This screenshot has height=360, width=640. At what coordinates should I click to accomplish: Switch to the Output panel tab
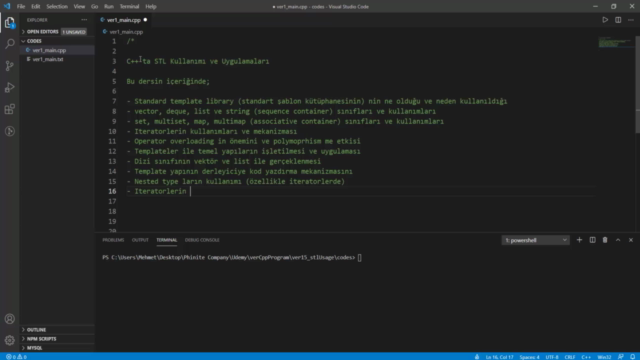[x=140, y=240]
